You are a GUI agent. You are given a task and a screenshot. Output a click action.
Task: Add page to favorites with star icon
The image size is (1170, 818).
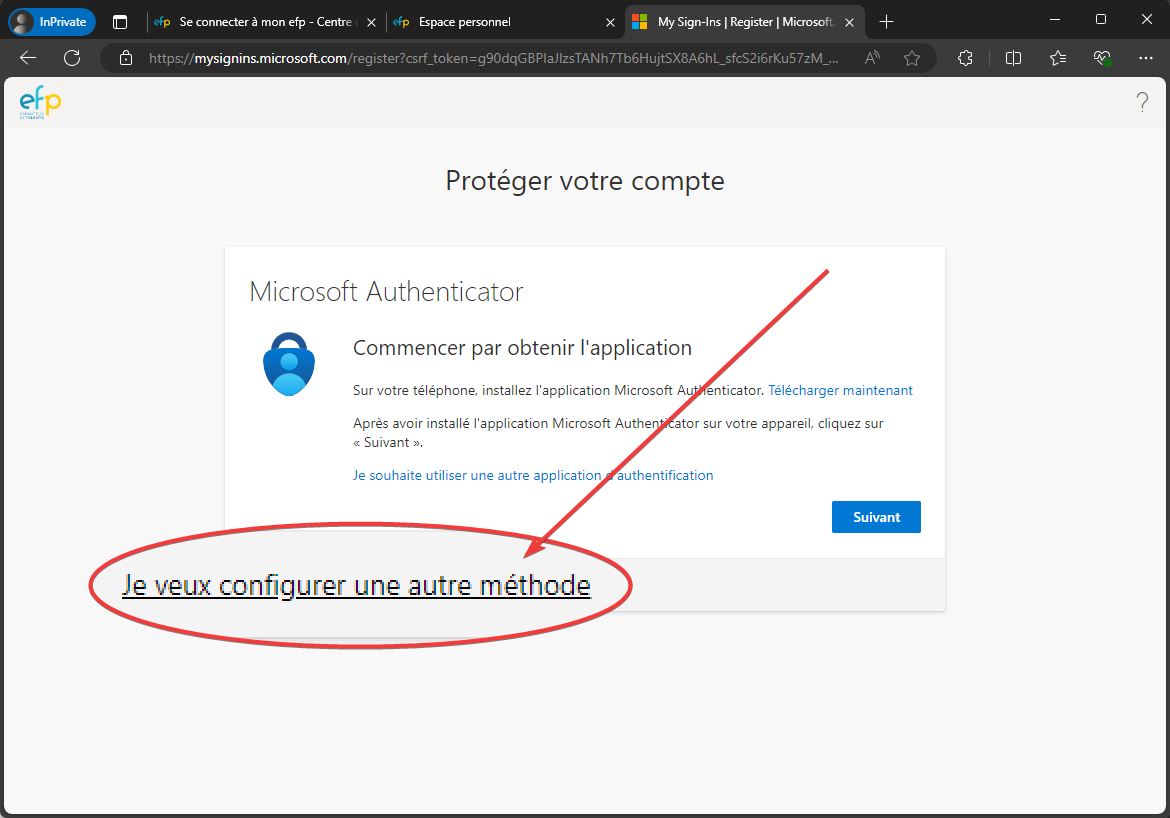pos(912,58)
